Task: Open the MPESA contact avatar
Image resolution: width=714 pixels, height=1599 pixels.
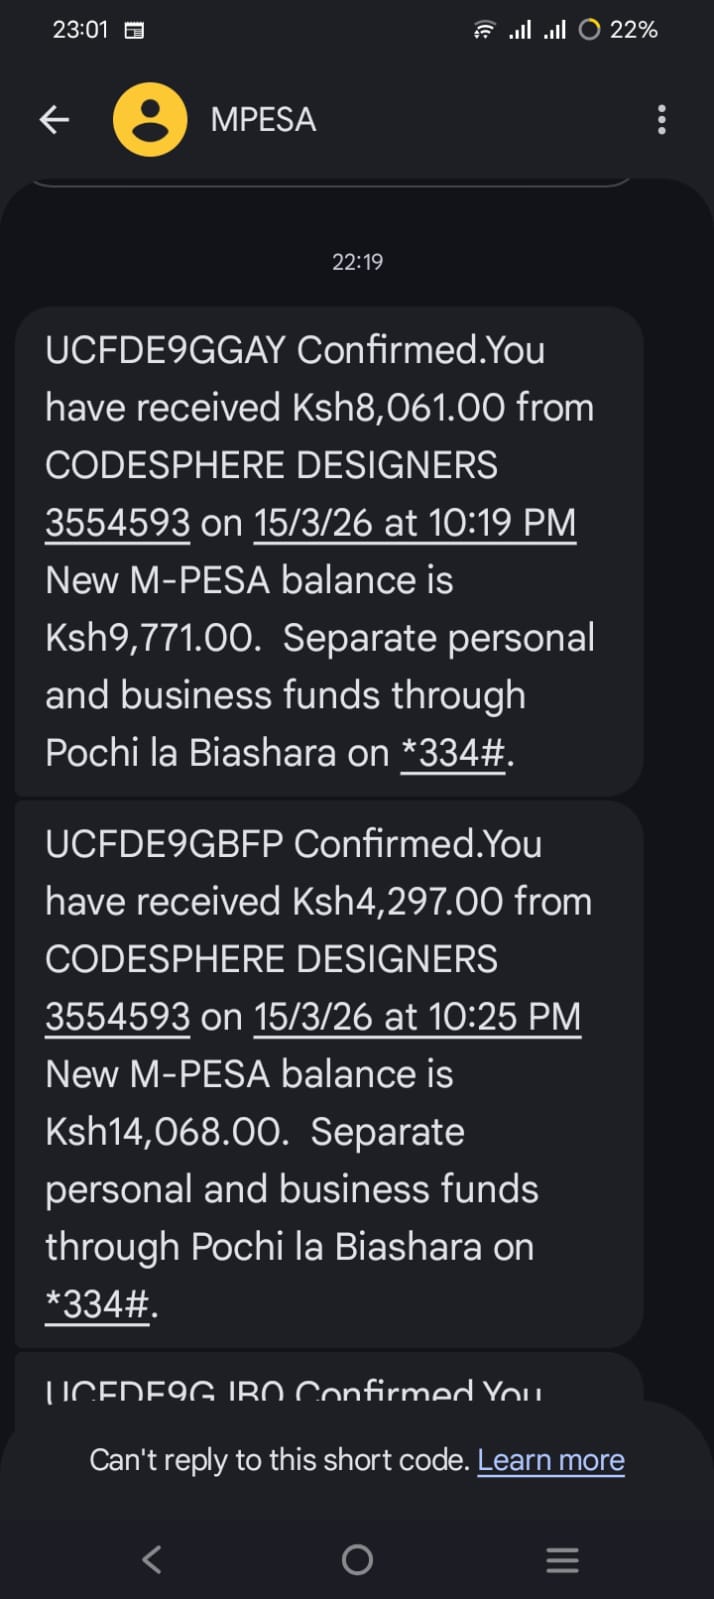Action: pos(150,120)
